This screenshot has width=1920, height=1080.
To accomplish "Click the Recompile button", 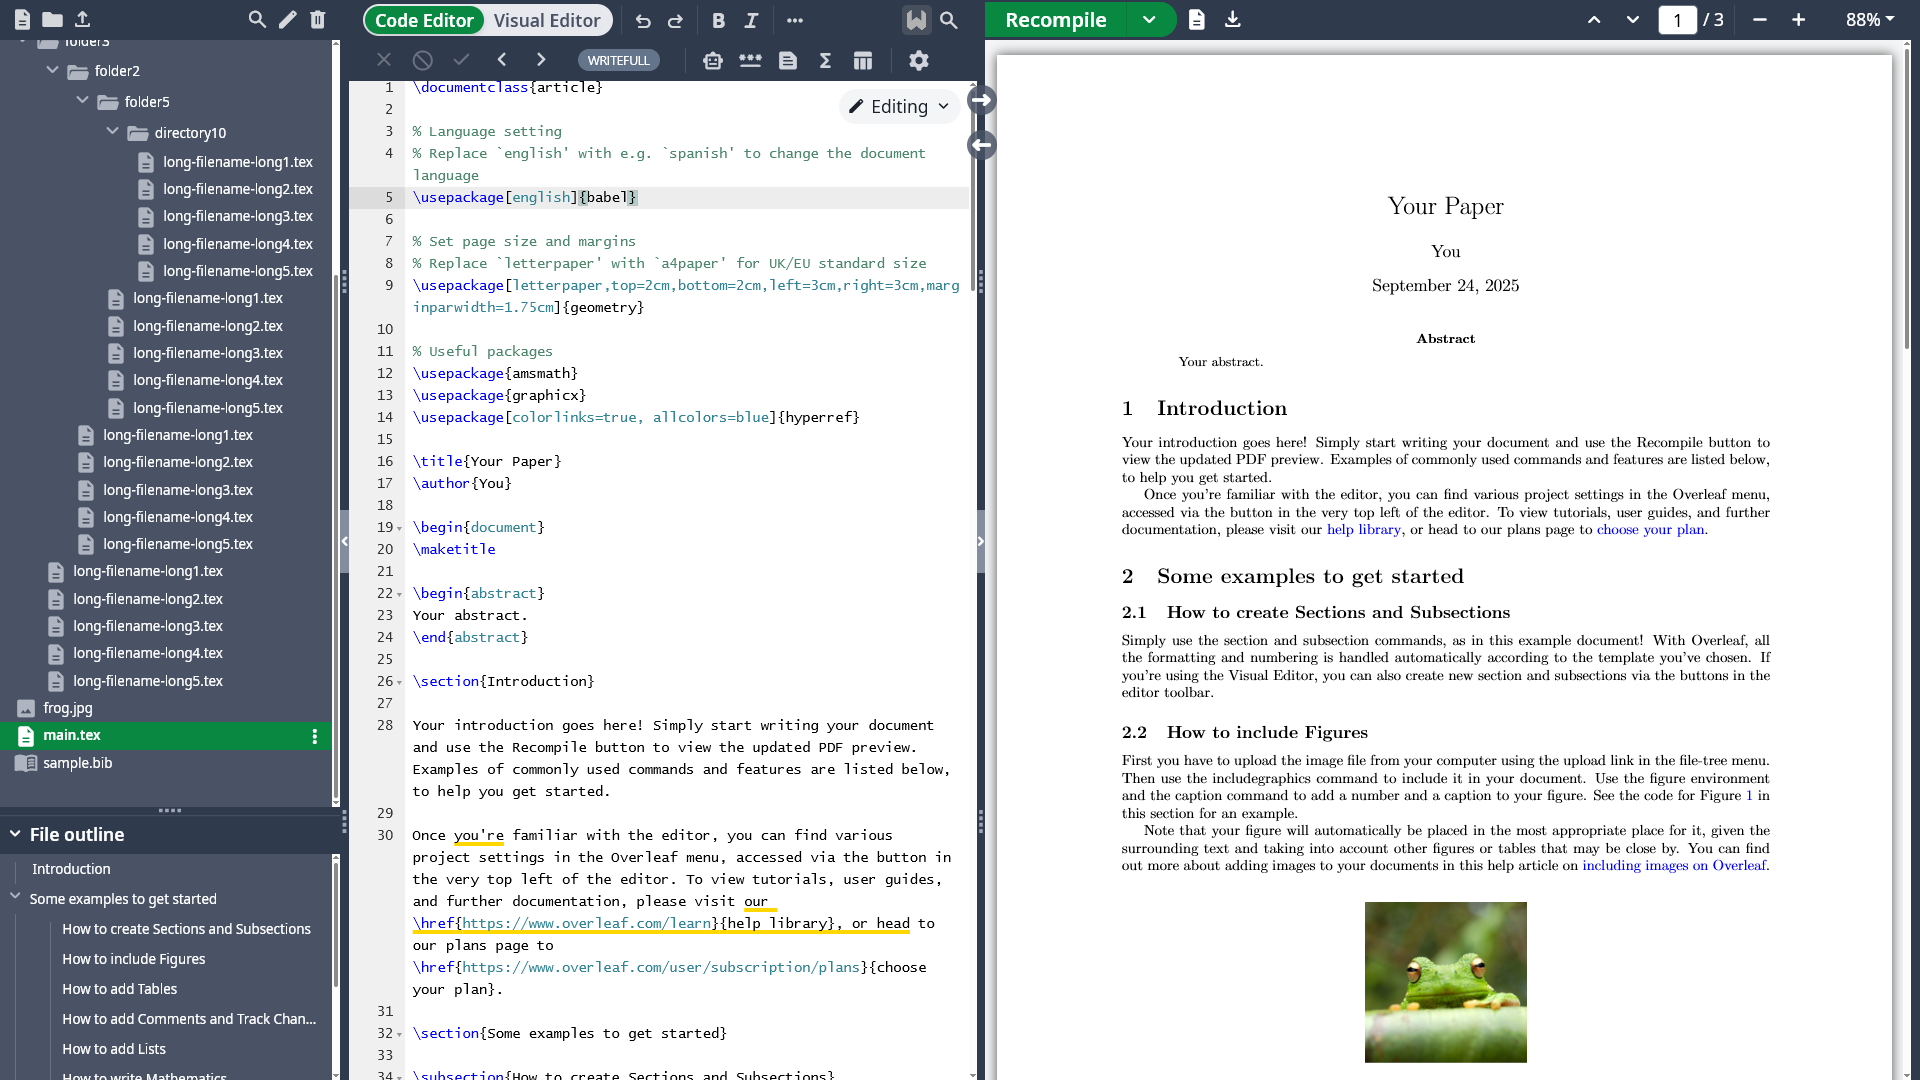I will pos(1055,20).
